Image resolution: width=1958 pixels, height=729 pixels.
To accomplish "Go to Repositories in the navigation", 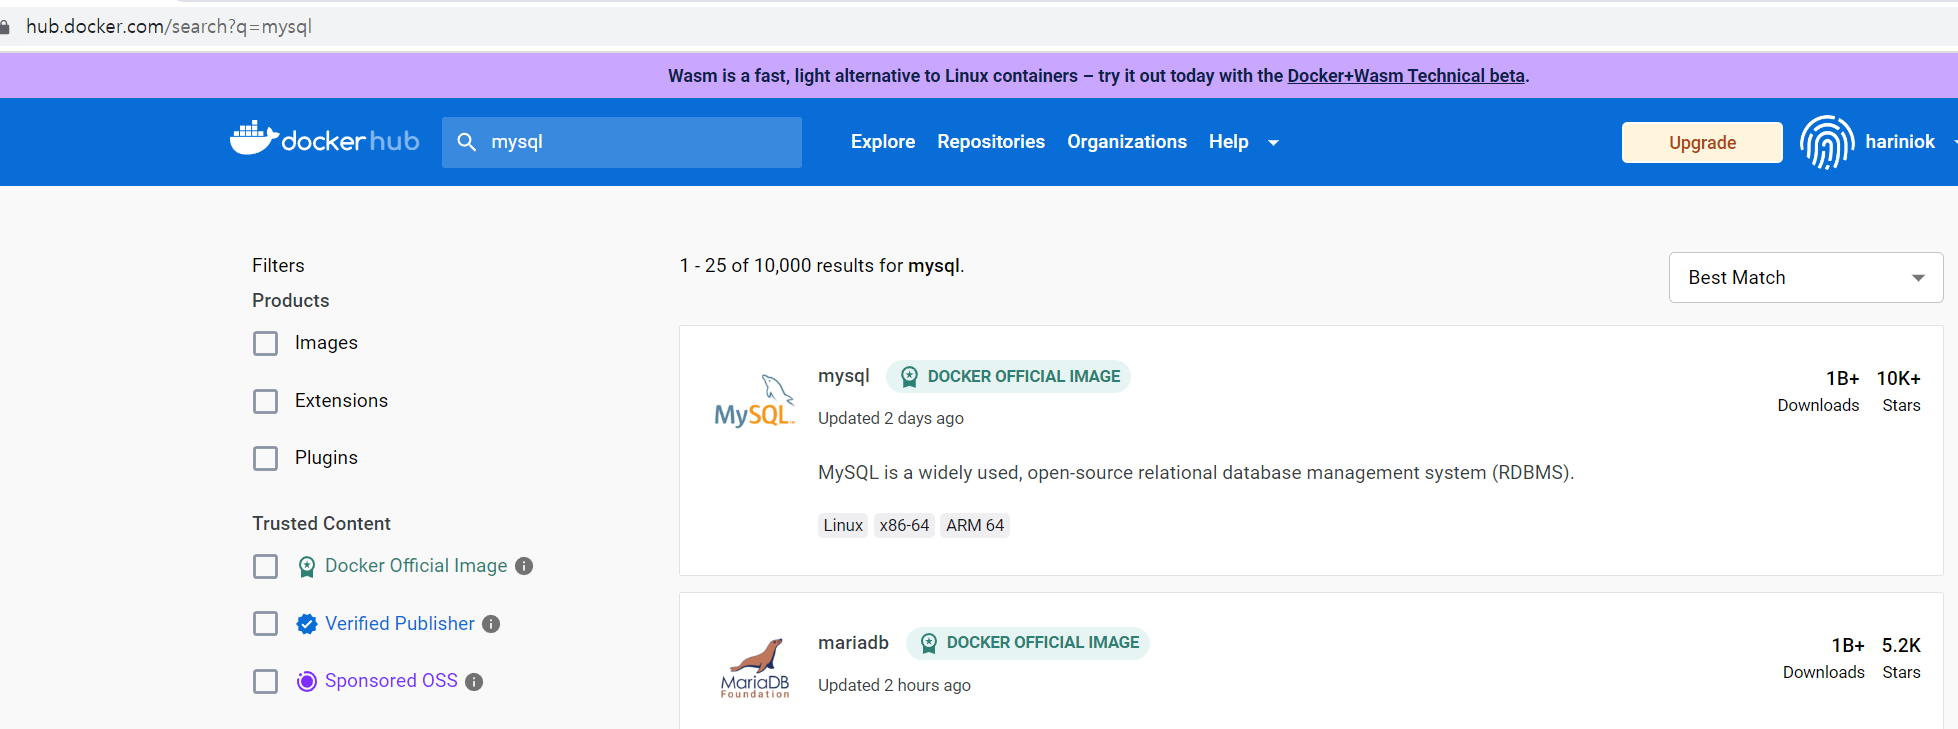I will coord(991,142).
